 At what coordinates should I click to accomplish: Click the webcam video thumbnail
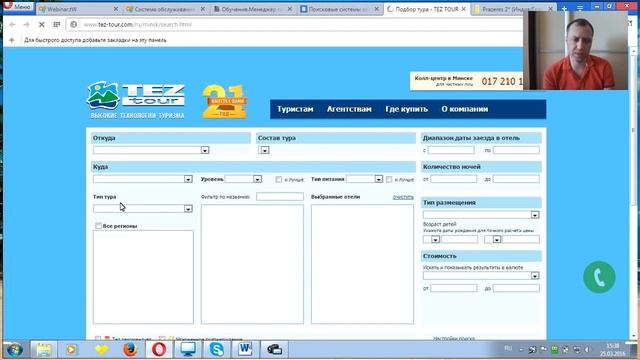coord(576,50)
